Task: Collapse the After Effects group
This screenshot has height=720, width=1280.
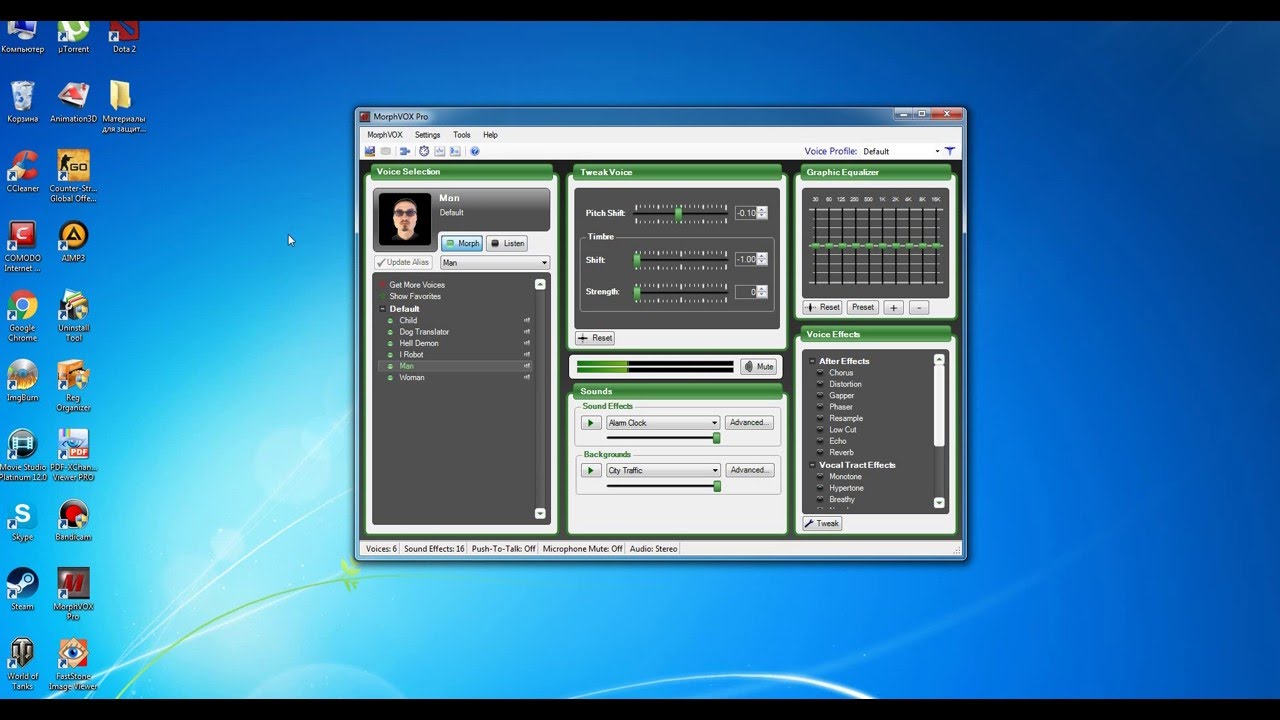Action: coord(812,361)
